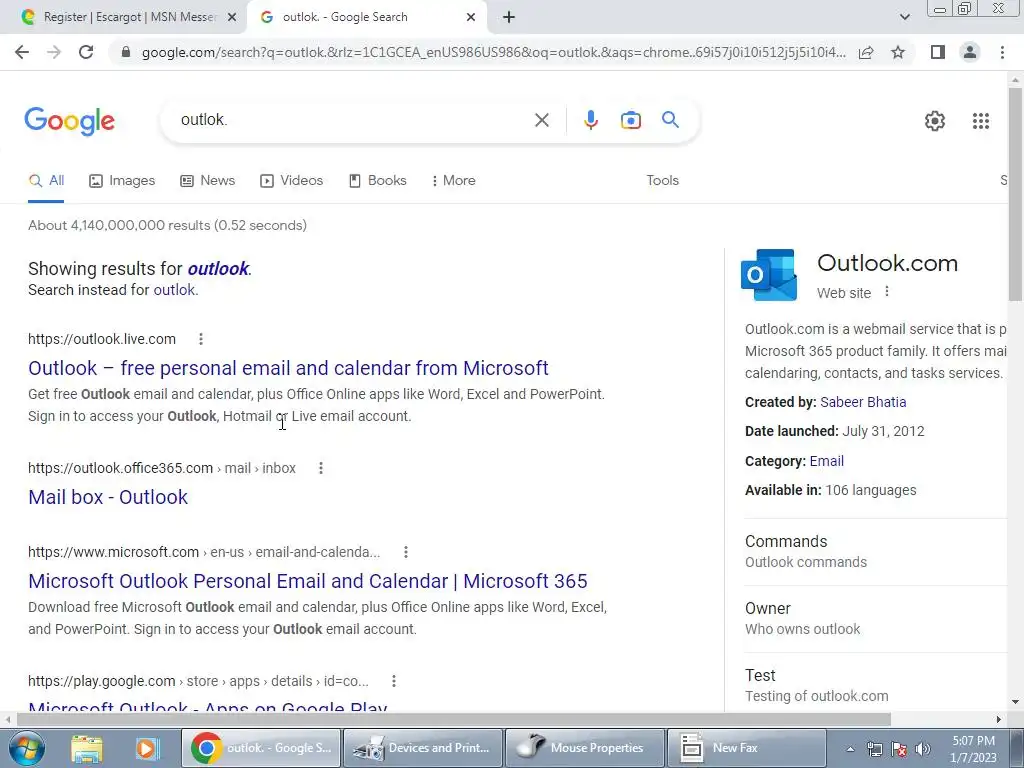Open the search Tools options
Image resolution: width=1024 pixels, height=768 pixels.
(x=662, y=180)
